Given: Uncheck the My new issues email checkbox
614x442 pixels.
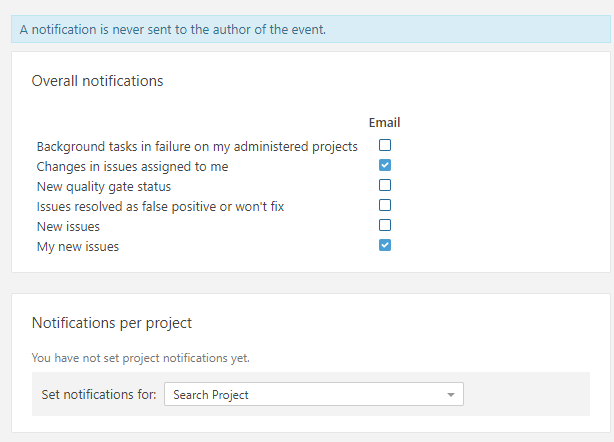Looking at the screenshot, I should pyautogui.click(x=385, y=246).
